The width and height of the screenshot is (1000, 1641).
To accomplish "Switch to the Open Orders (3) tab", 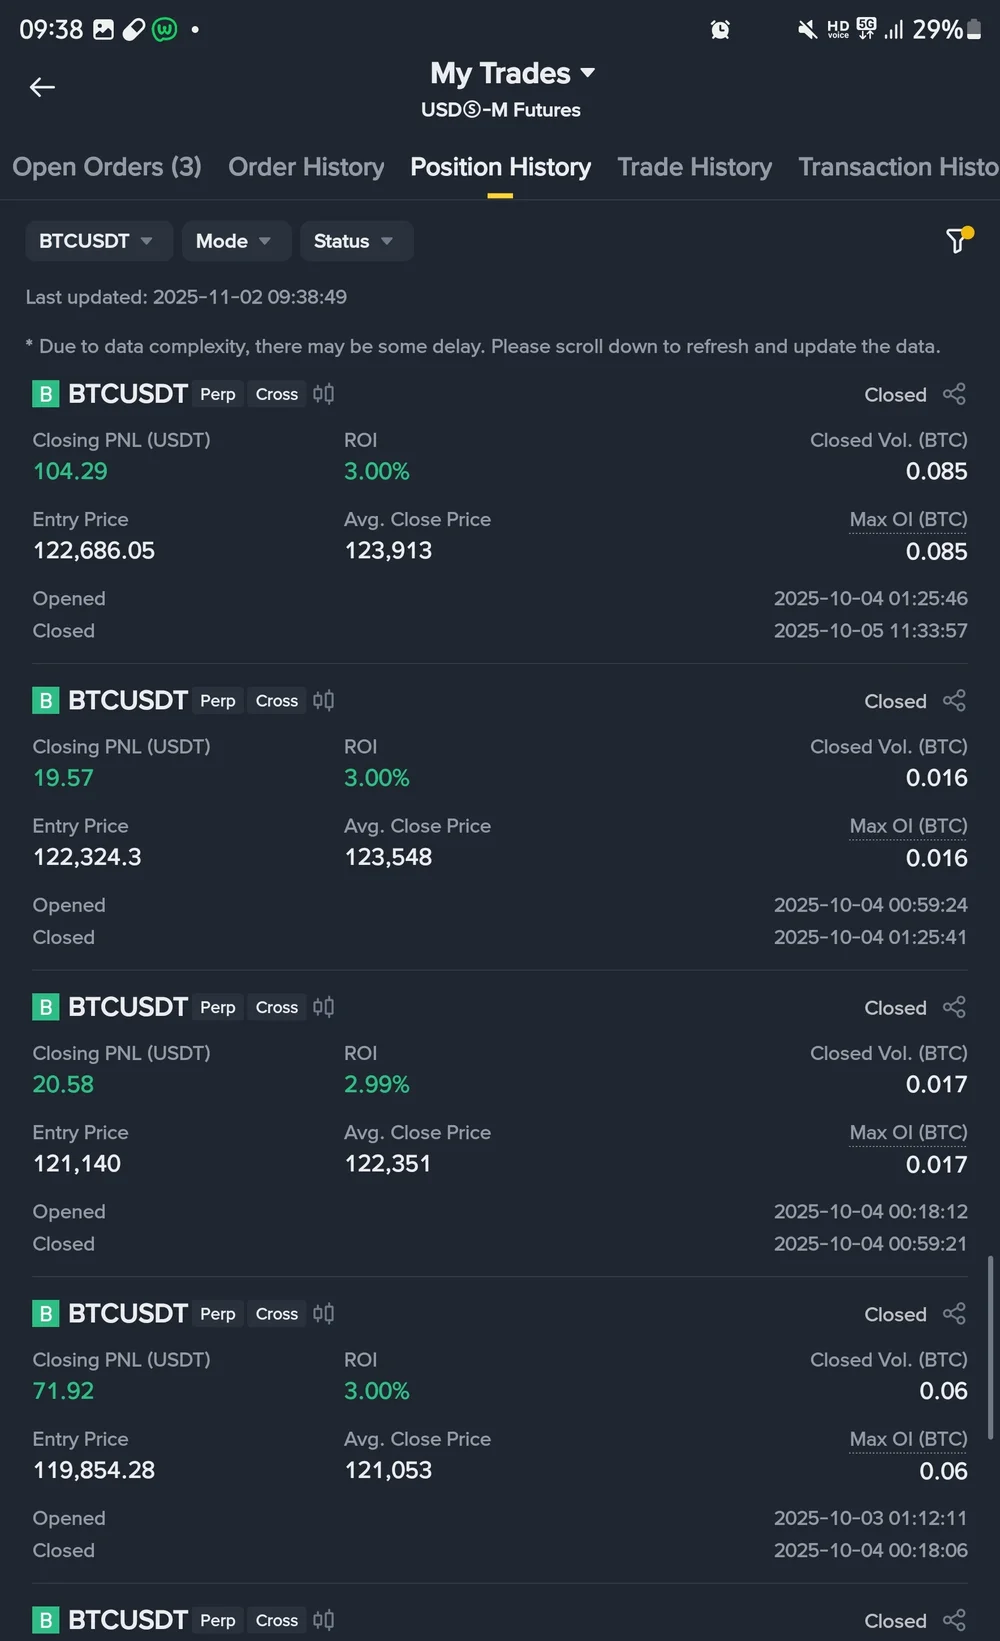I will pyautogui.click(x=107, y=167).
